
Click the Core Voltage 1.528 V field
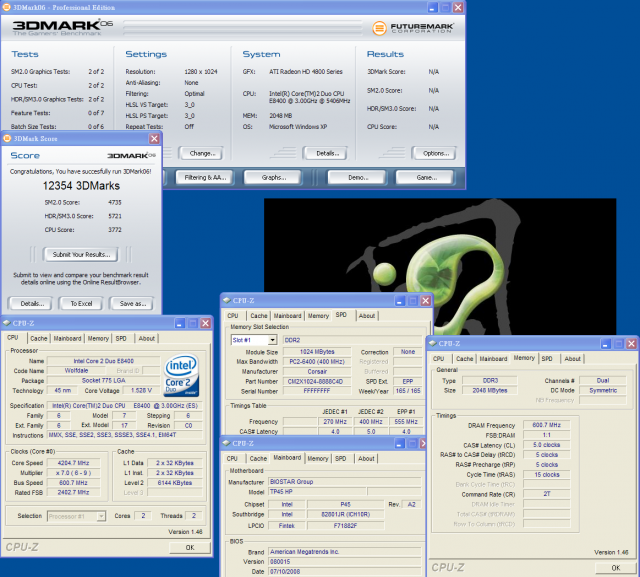point(141,391)
